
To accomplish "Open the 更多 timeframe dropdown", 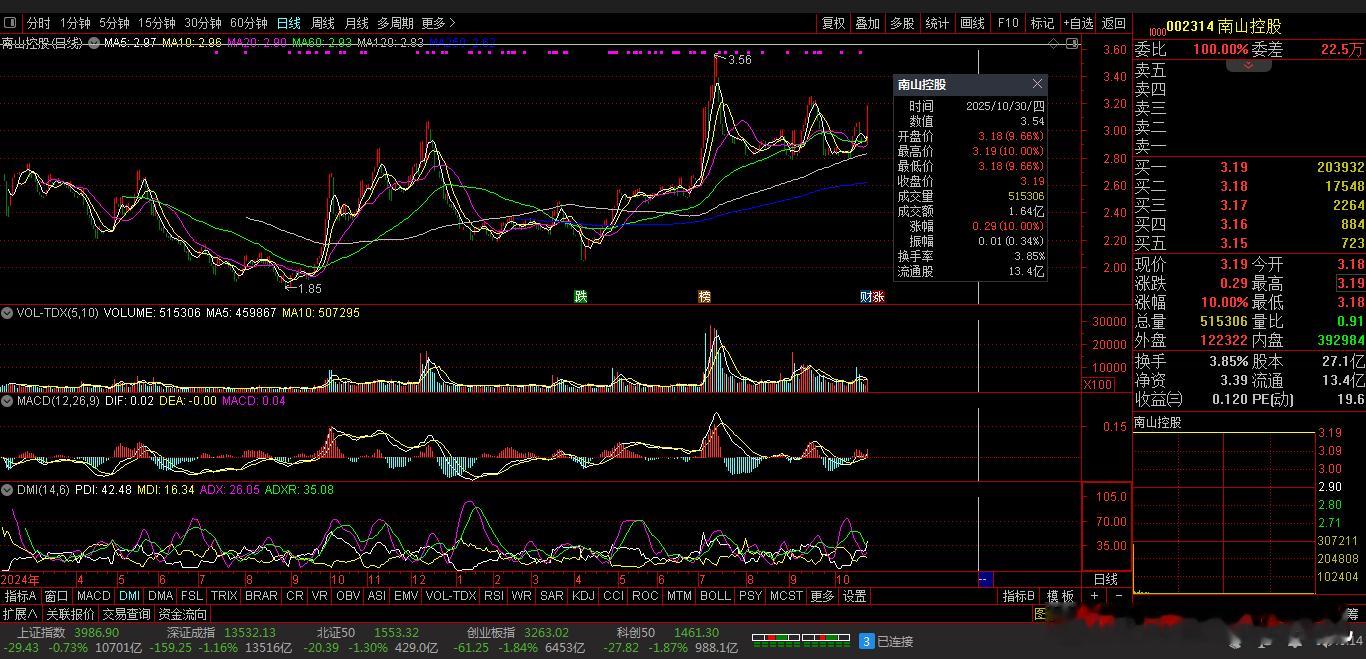I will tap(438, 22).
